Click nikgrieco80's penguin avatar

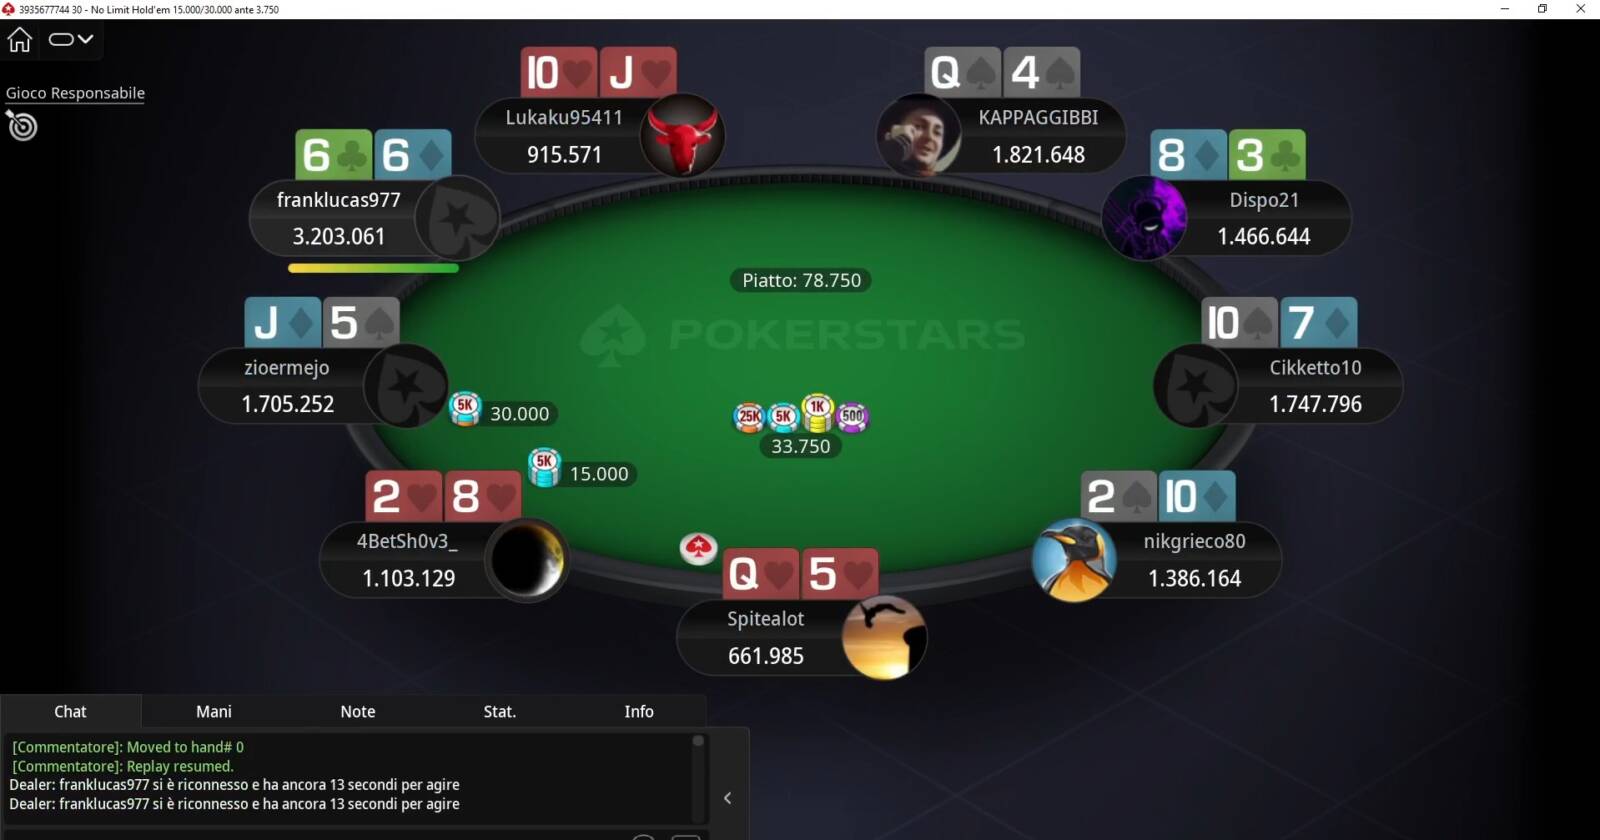pyautogui.click(x=1074, y=560)
